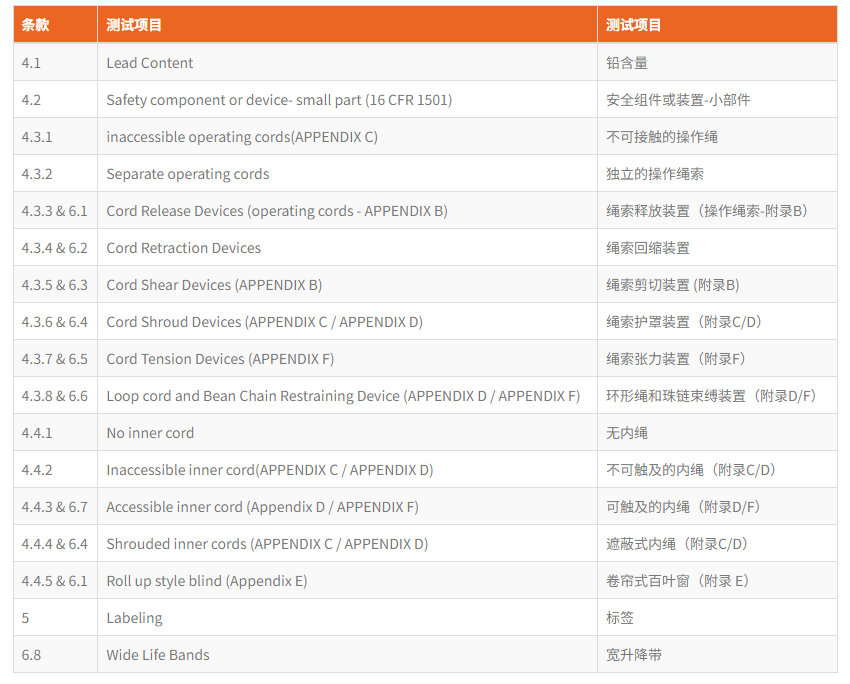
Task: Select Safety component or device row text
Action: point(279,100)
